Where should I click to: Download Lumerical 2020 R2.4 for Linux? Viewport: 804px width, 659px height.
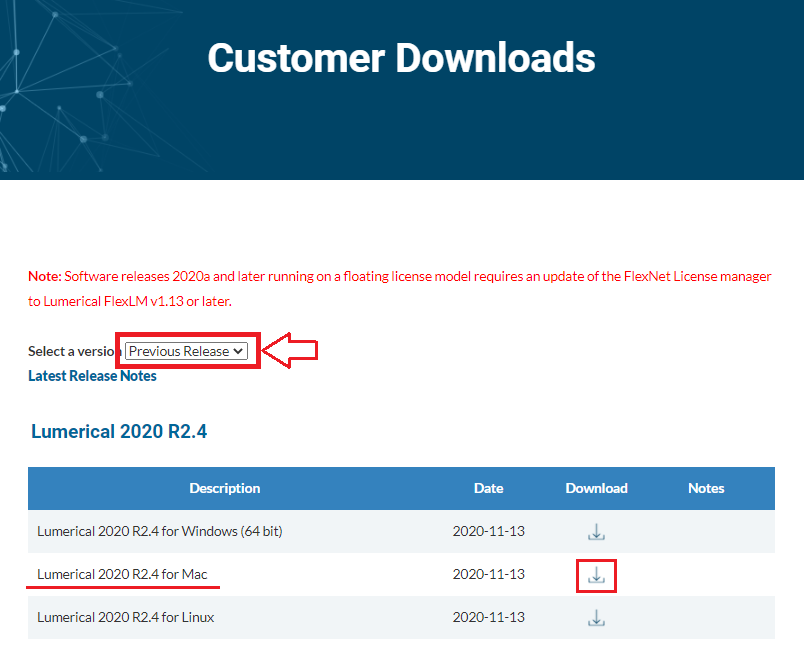pyautogui.click(x=596, y=618)
